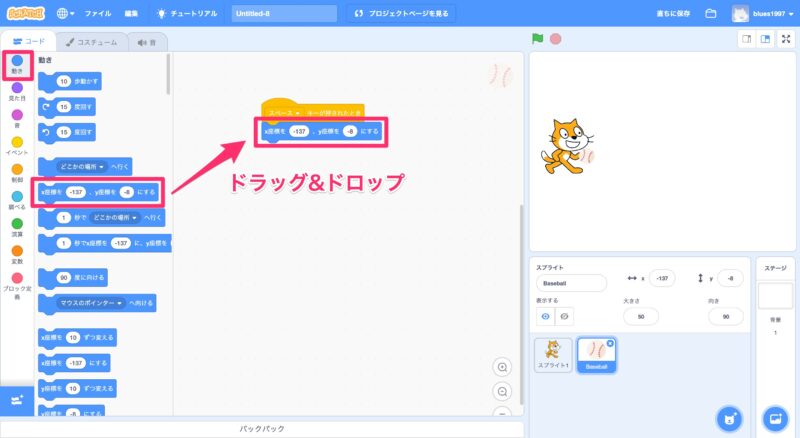Viewport: 800px width, 438px height.
Task: Open the ファイル menu
Action: point(98,14)
